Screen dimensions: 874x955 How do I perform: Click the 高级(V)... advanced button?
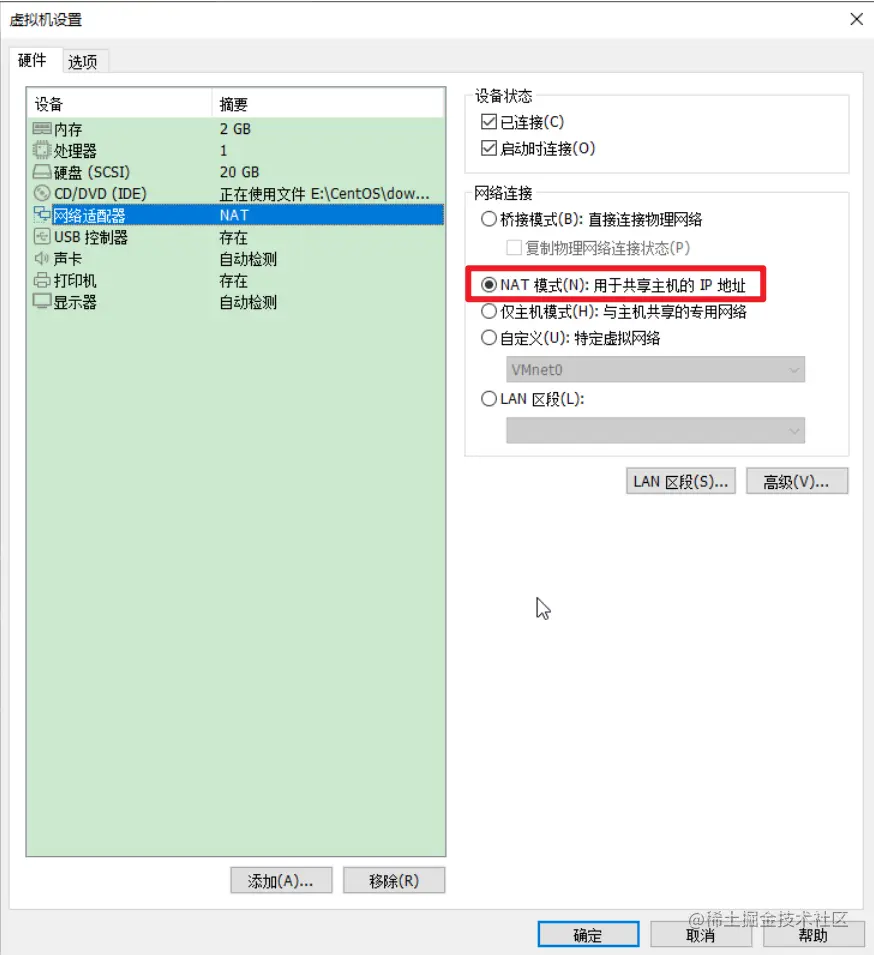pyautogui.click(x=797, y=482)
